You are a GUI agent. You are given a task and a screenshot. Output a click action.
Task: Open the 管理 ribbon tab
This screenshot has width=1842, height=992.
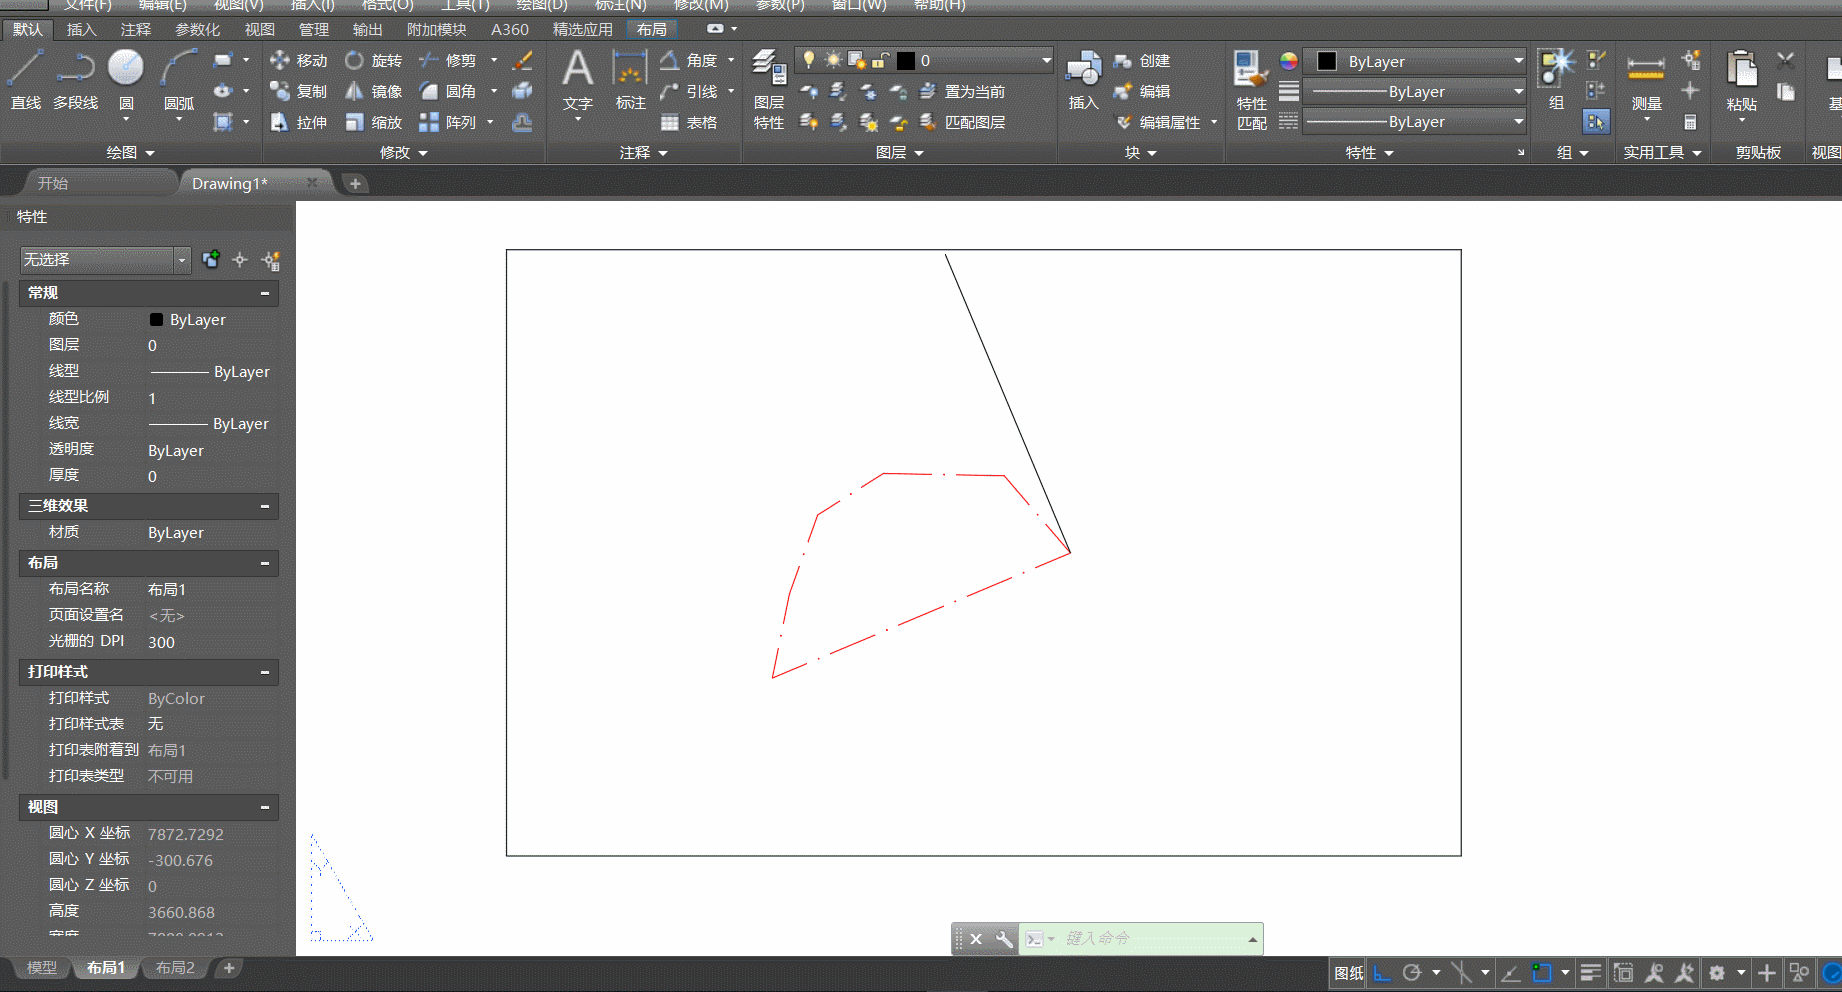tap(314, 30)
